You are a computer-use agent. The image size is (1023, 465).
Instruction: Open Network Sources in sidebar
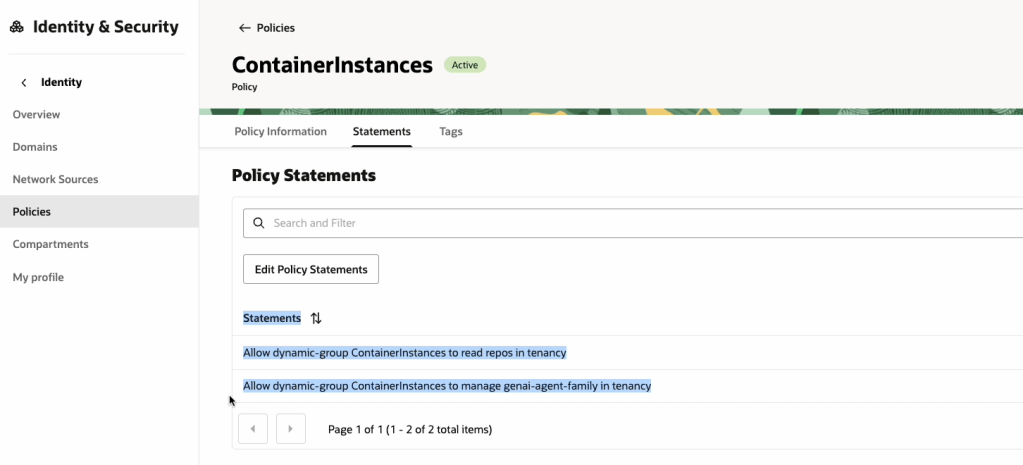(x=55, y=180)
